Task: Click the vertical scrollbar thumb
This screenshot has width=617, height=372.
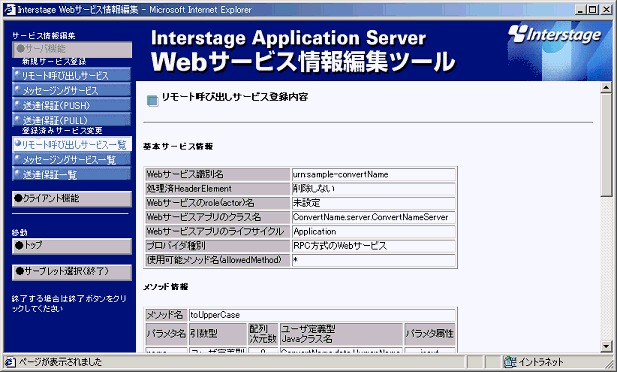Action: point(606,145)
